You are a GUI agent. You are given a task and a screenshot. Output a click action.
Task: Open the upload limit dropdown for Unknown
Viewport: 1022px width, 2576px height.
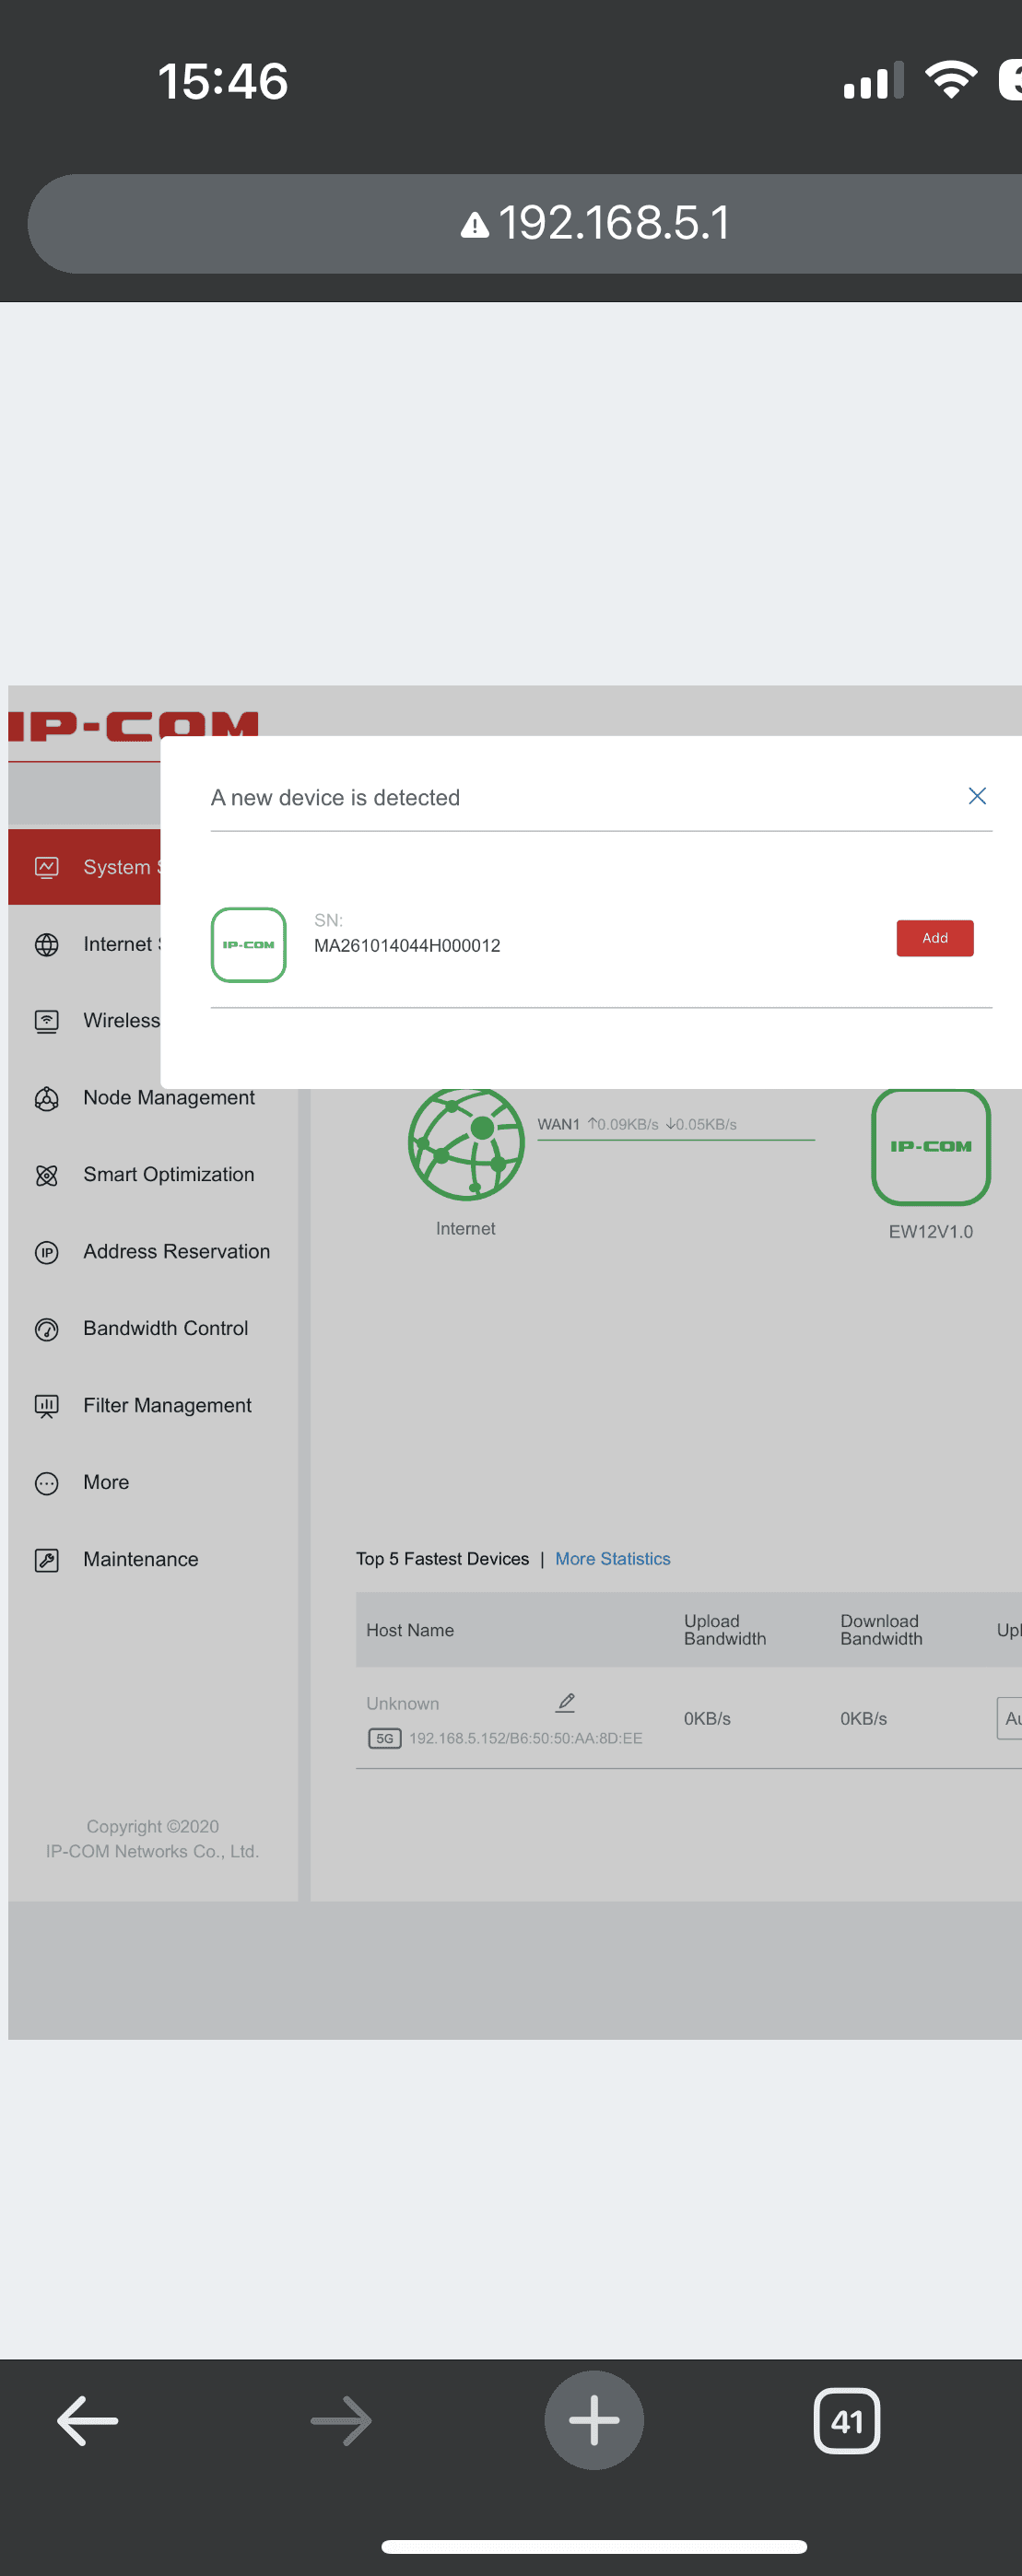pyautogui.click(x=1009, y=1718)
